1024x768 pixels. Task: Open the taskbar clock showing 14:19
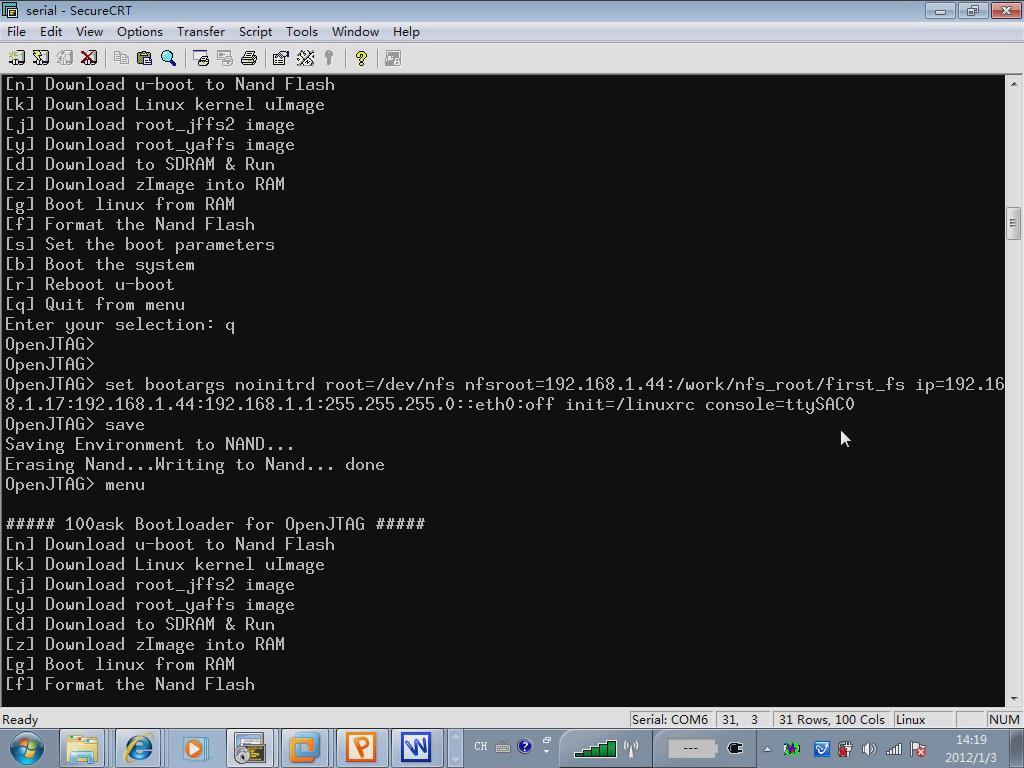(x=971, y=748)
